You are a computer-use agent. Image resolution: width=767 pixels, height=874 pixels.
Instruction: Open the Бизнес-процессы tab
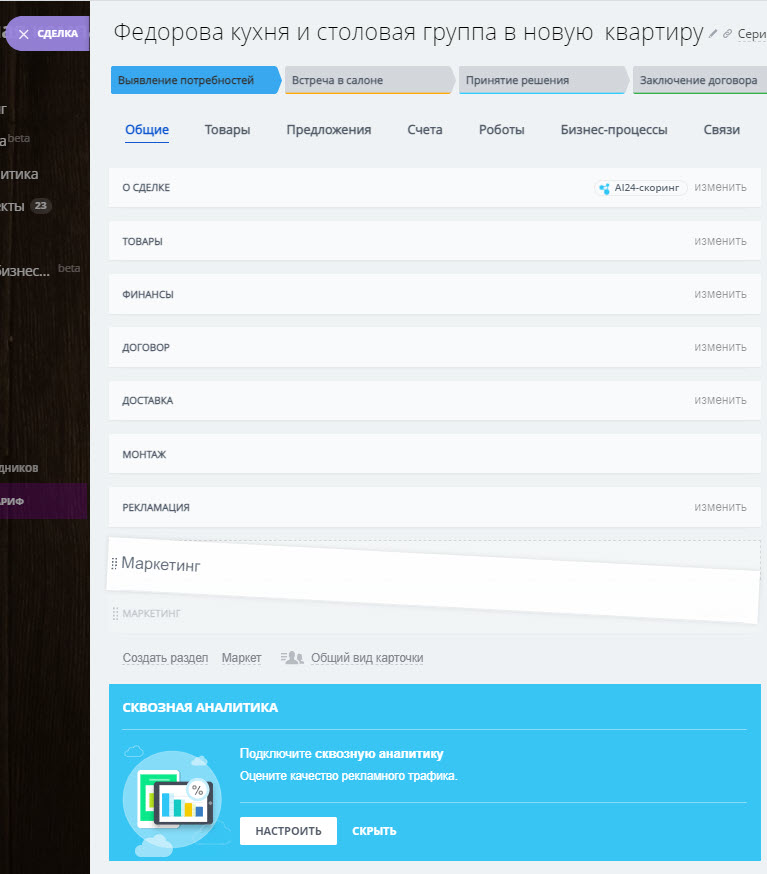tap(614, 130)
